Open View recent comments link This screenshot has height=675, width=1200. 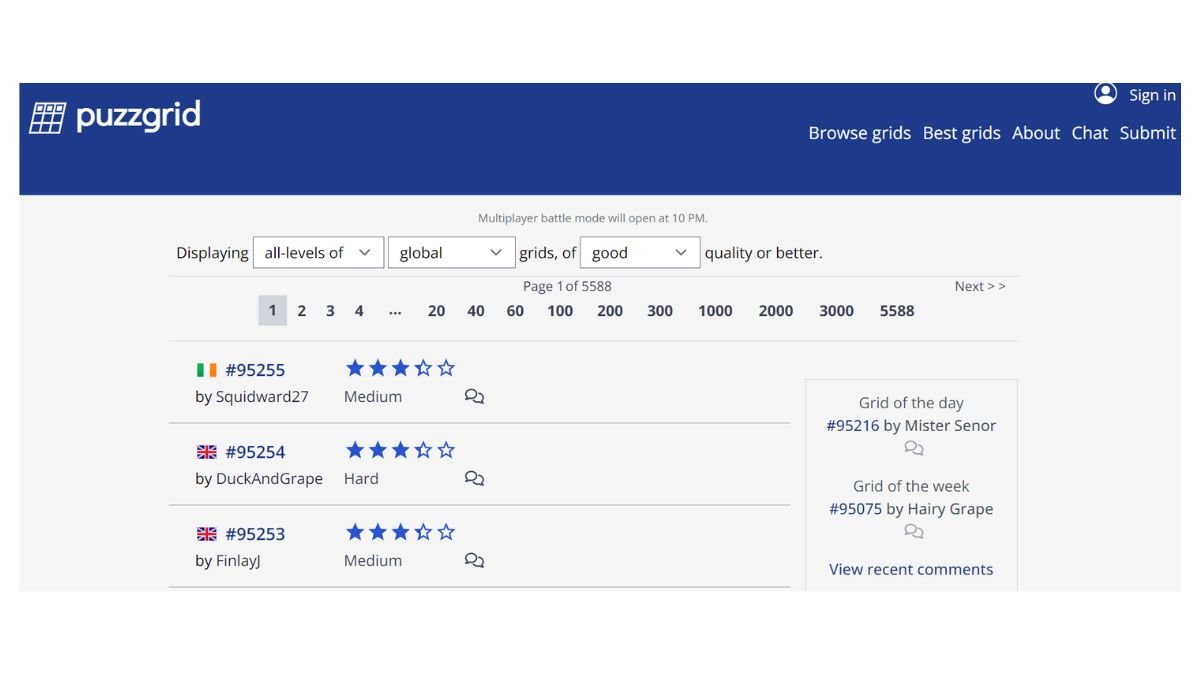911,569
